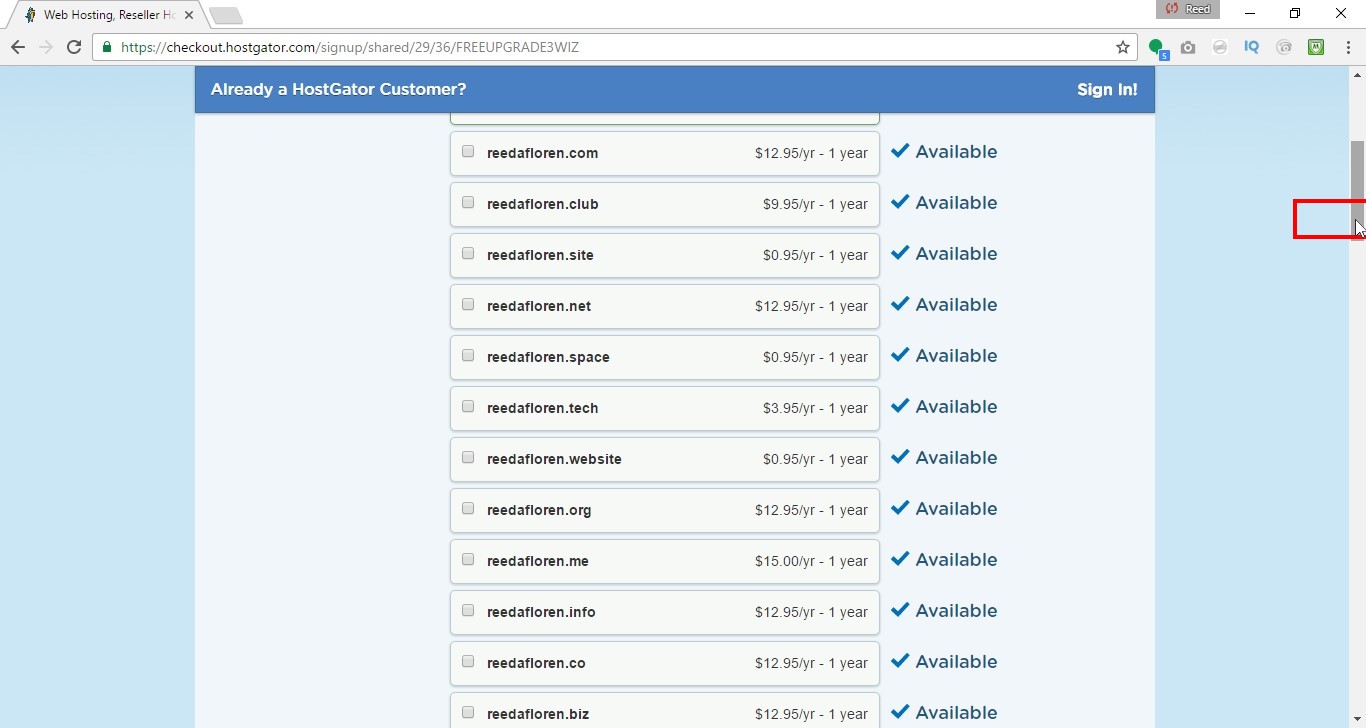This screenshot has height=728, width=1366.
Task: Click the green padlock security icon
Action: point(107,47)
